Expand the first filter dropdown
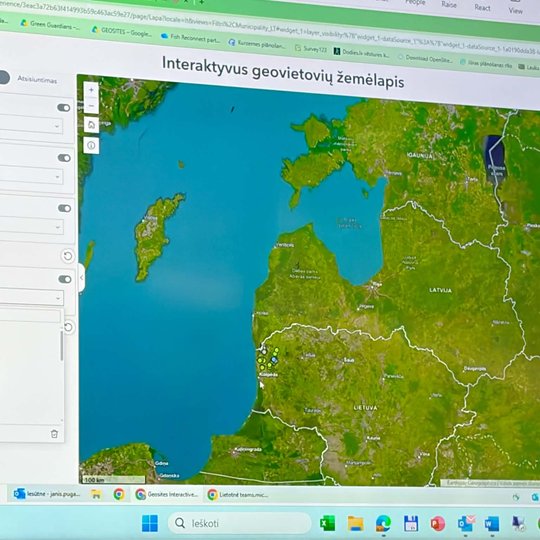 [30, 126]
